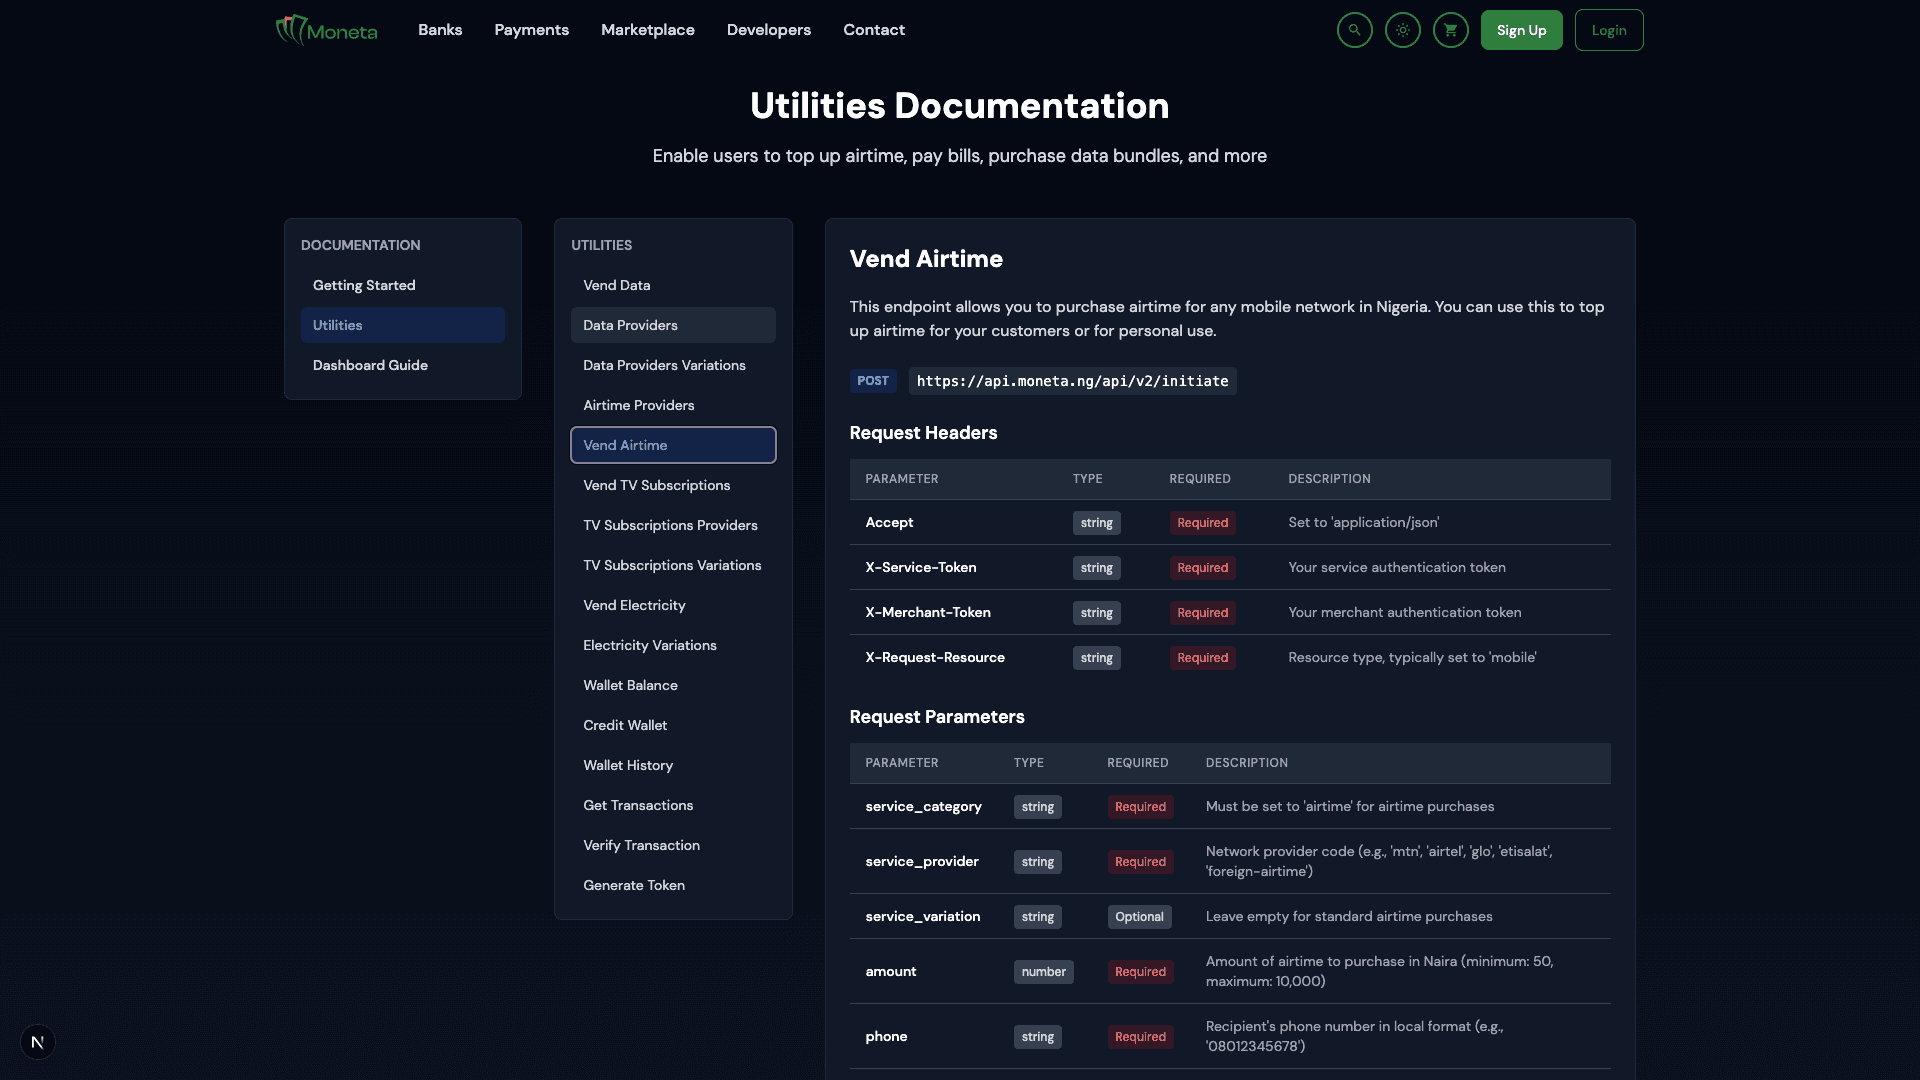
Task: Open Electricity Variations docs
Action: click(673, 645)
